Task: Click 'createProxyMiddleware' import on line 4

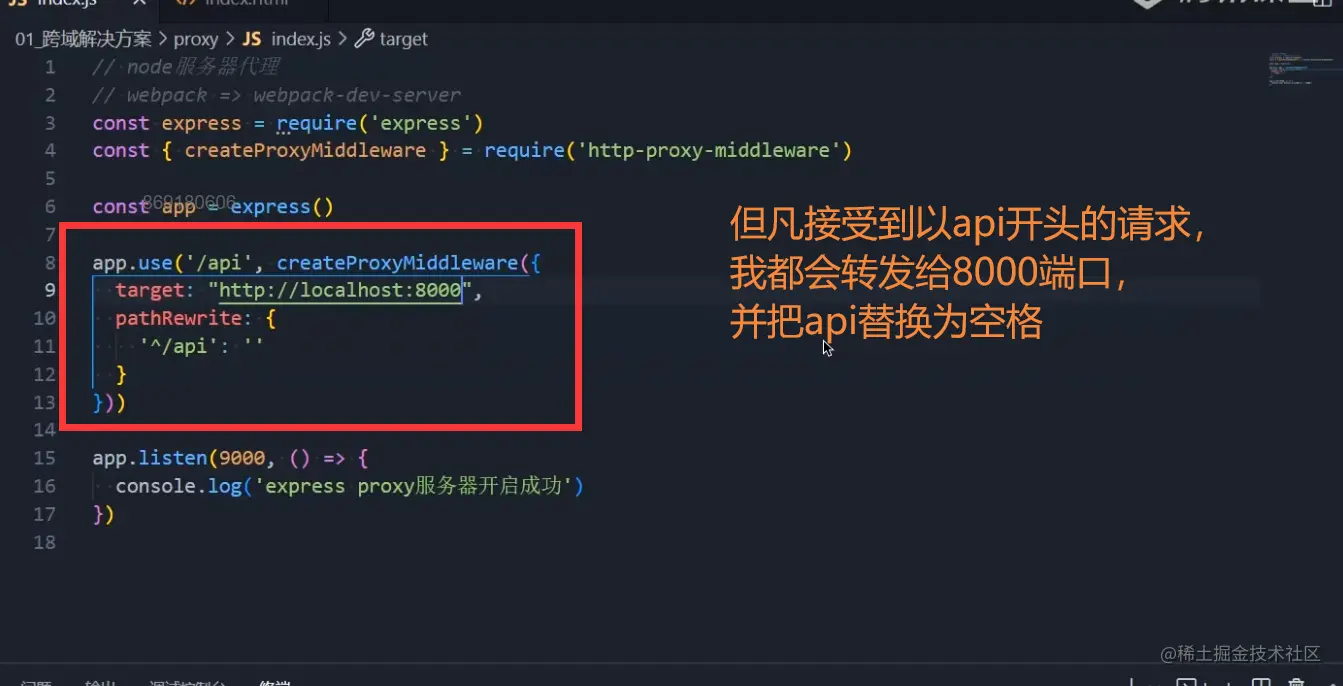Action: [305, 151]
